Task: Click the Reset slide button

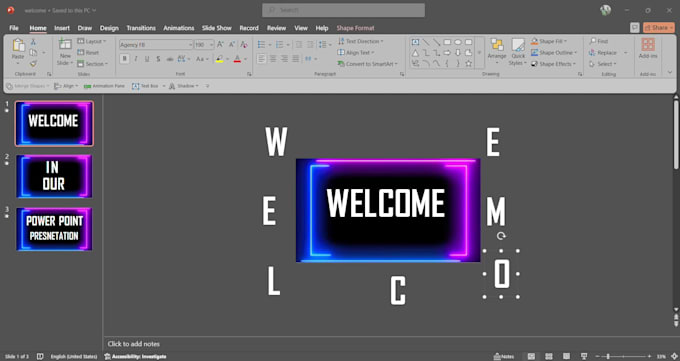Action: (x=88, y=53)
